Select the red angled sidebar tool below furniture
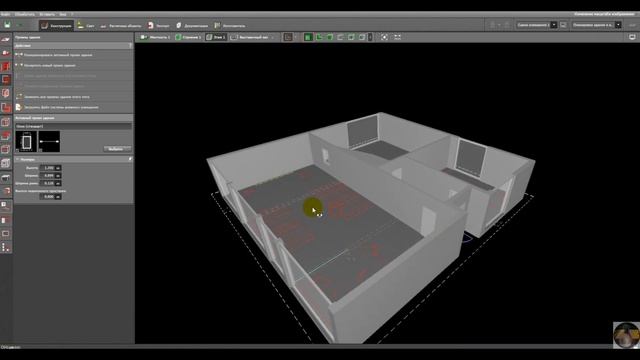Screen dimensions: 640x360 6,191
